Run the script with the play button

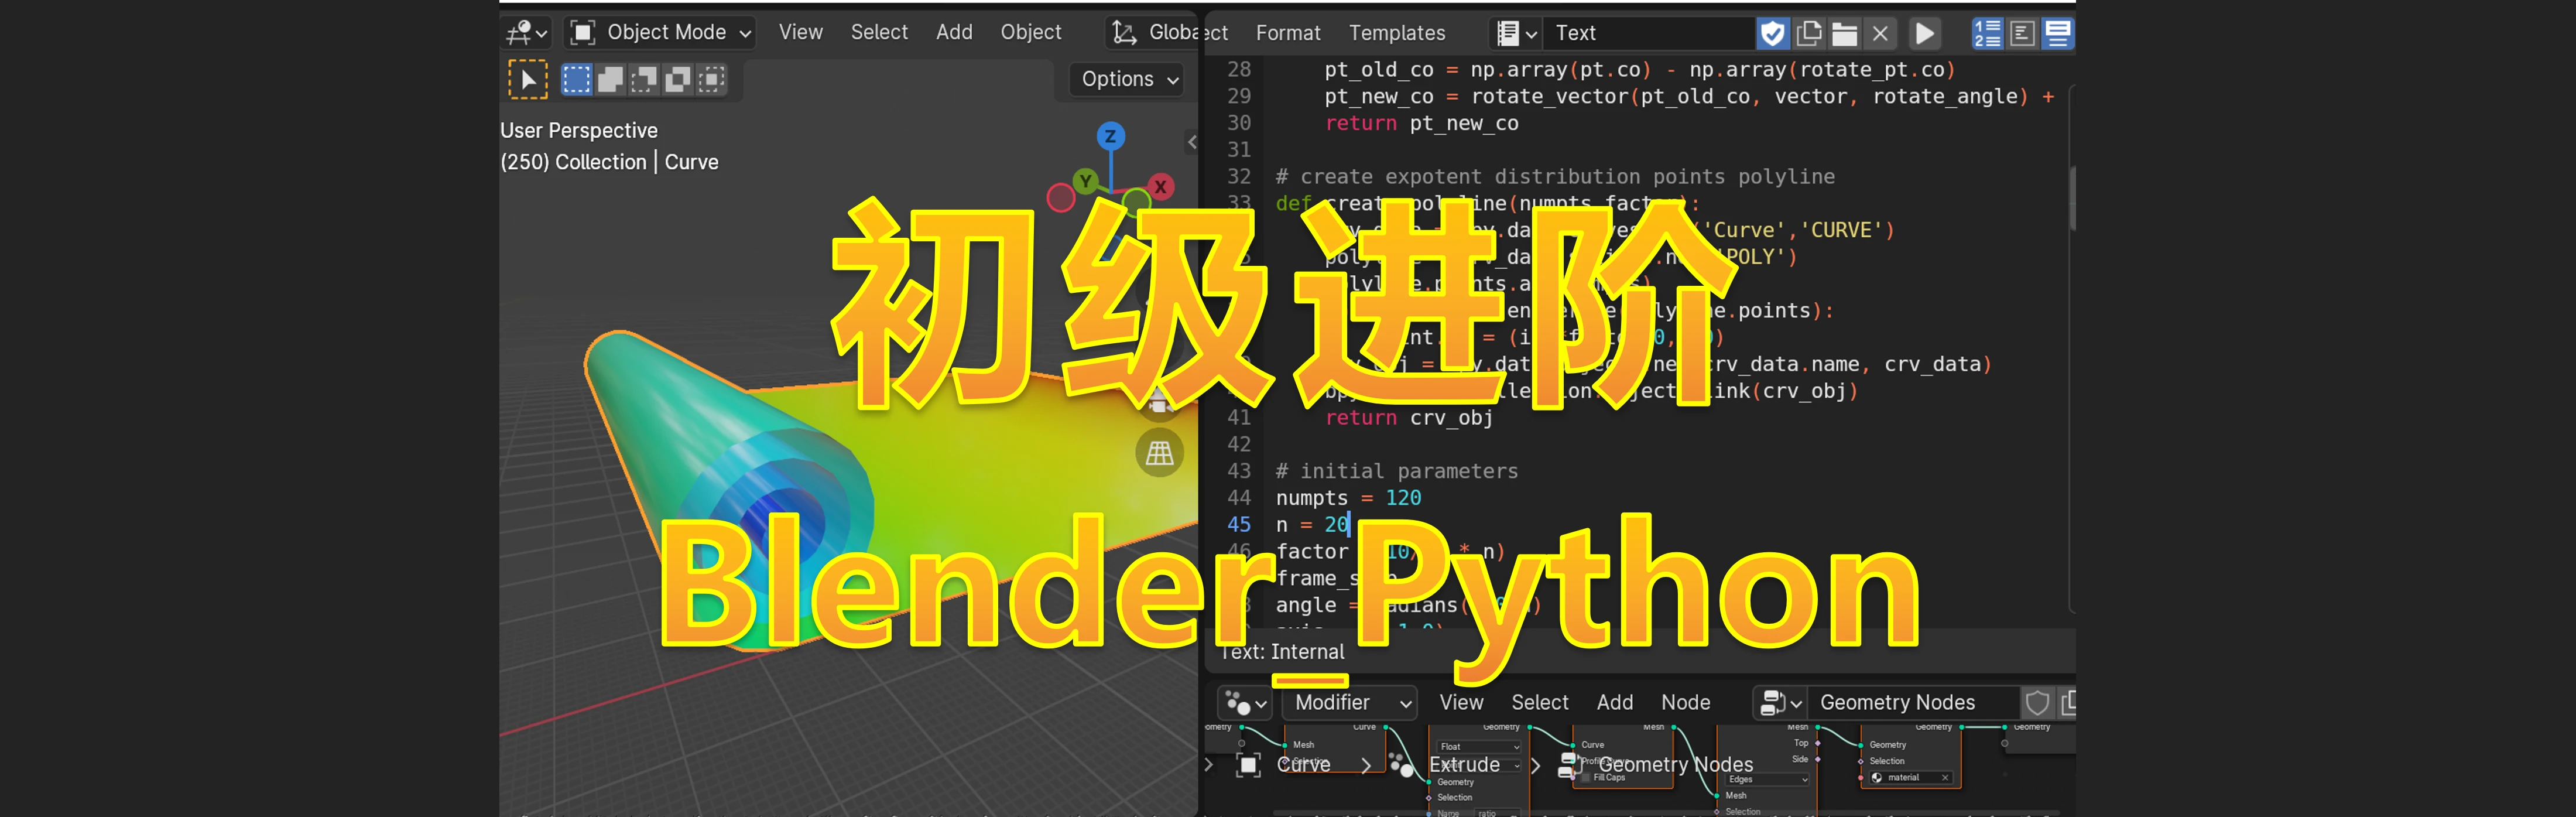1924,33
